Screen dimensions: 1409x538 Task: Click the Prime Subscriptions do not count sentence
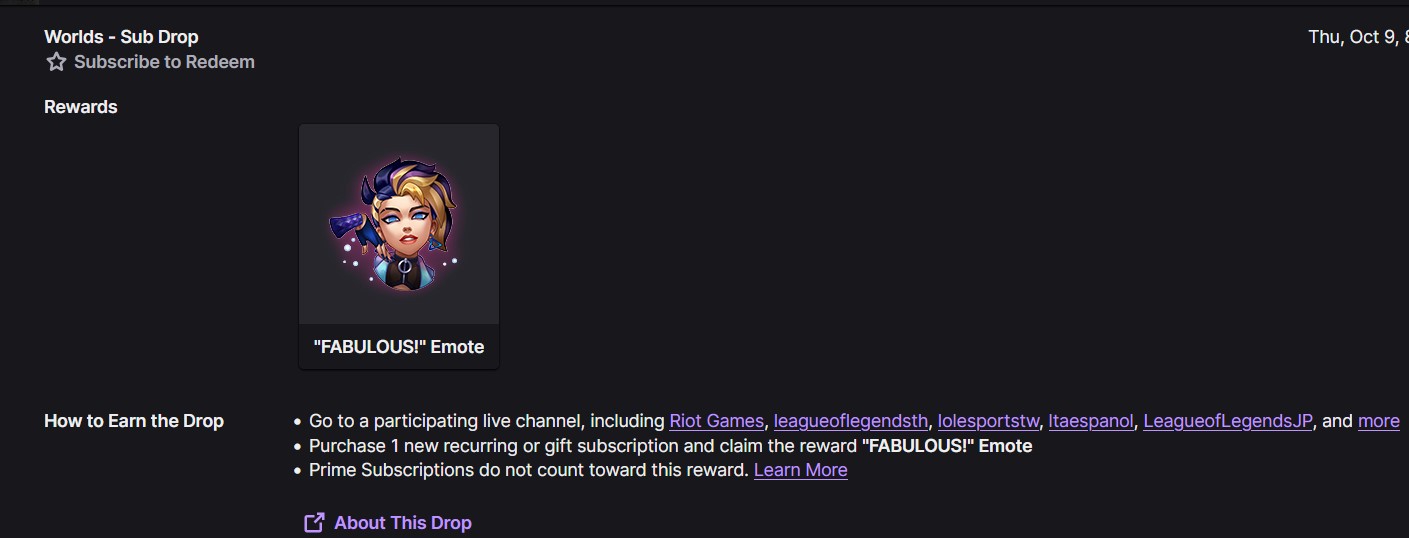(x=529, y=470)
